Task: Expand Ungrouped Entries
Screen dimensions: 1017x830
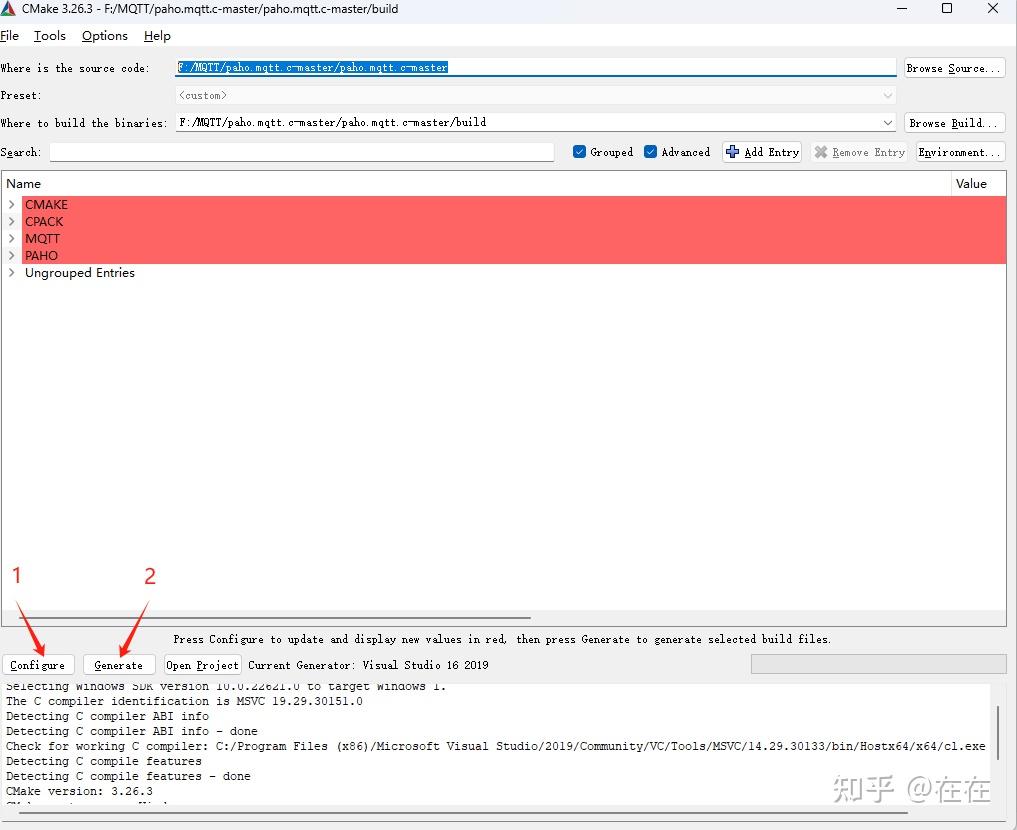Action: [x=11, y=272]
